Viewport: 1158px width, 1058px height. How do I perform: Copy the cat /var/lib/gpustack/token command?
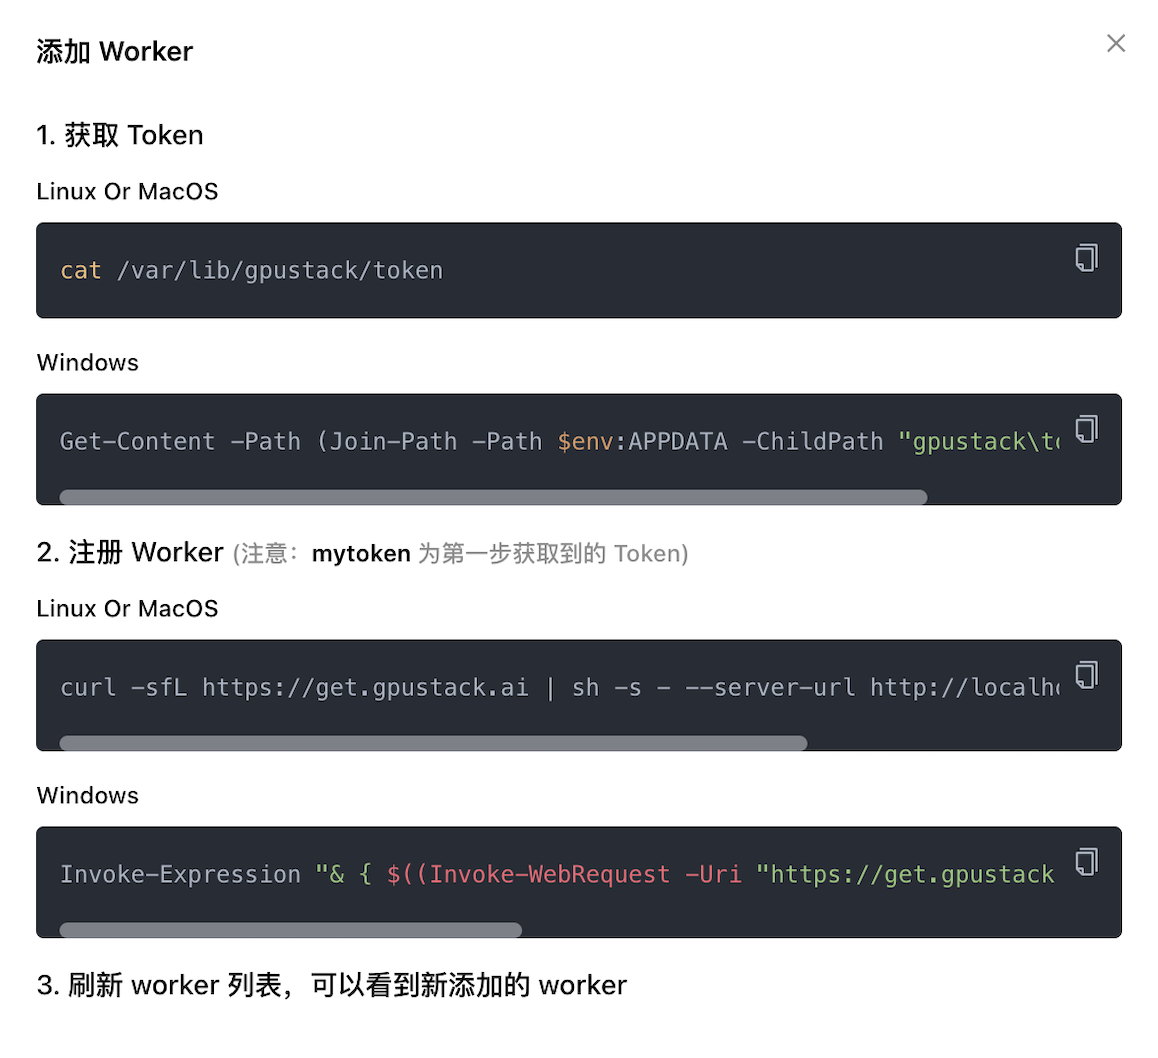click(x=1086, y=258)
